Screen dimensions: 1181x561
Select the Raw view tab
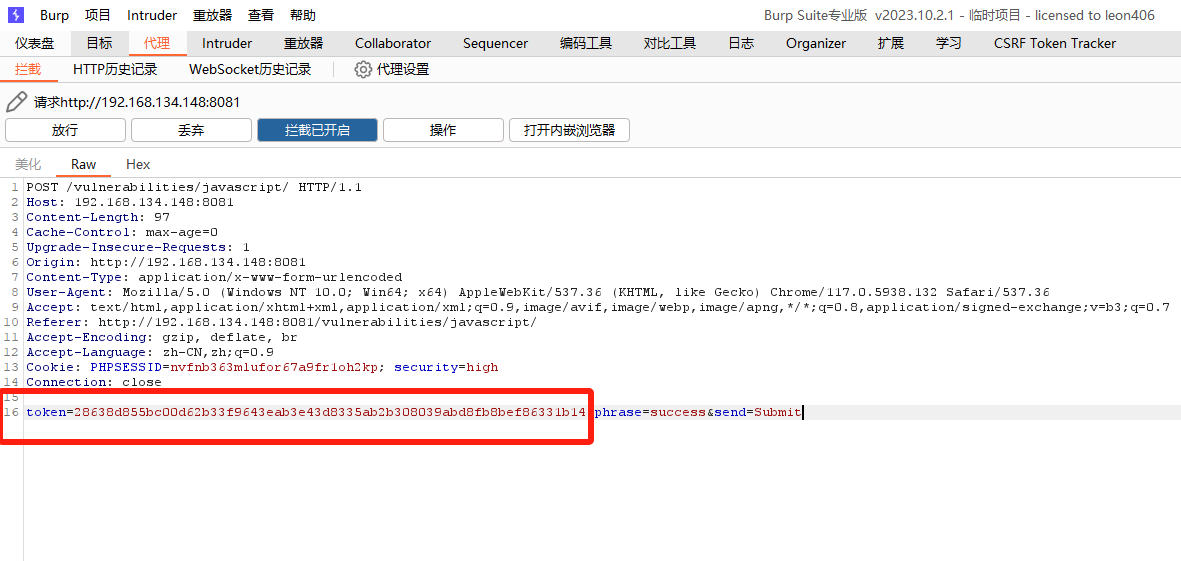click(x=84, y=164)
